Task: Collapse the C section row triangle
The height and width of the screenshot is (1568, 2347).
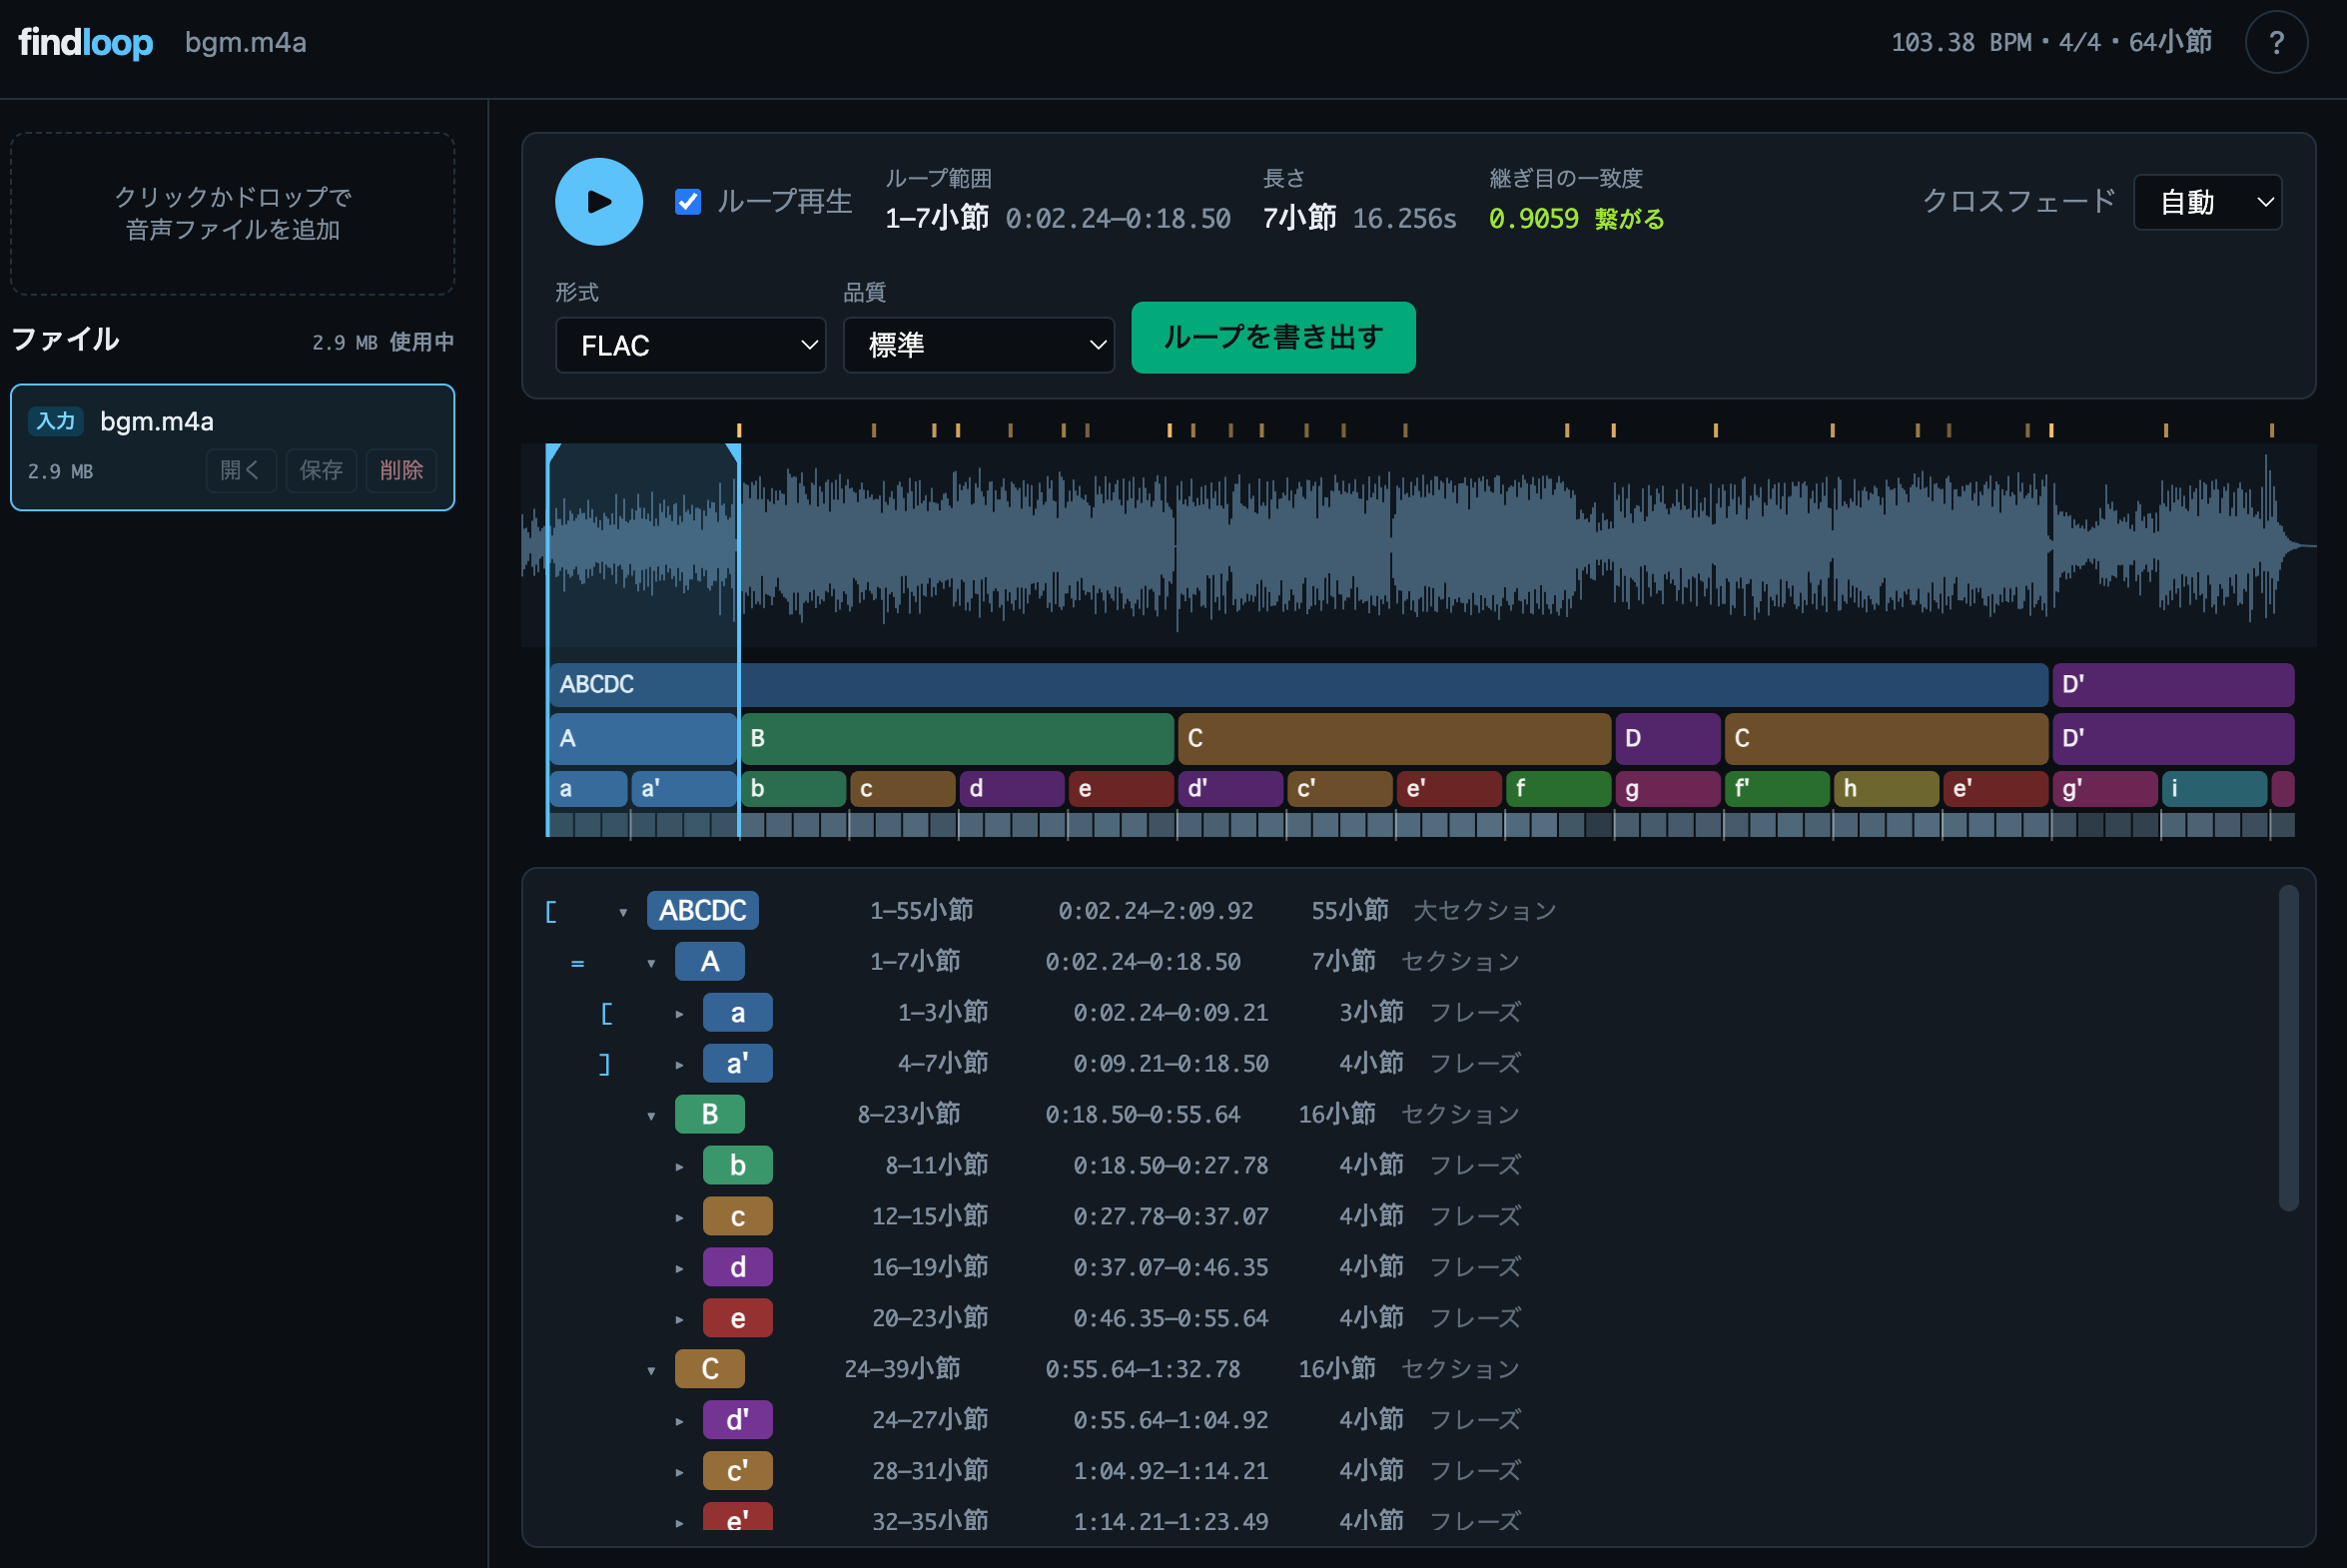Action: pyautogui.click(x=651, y=1369)
